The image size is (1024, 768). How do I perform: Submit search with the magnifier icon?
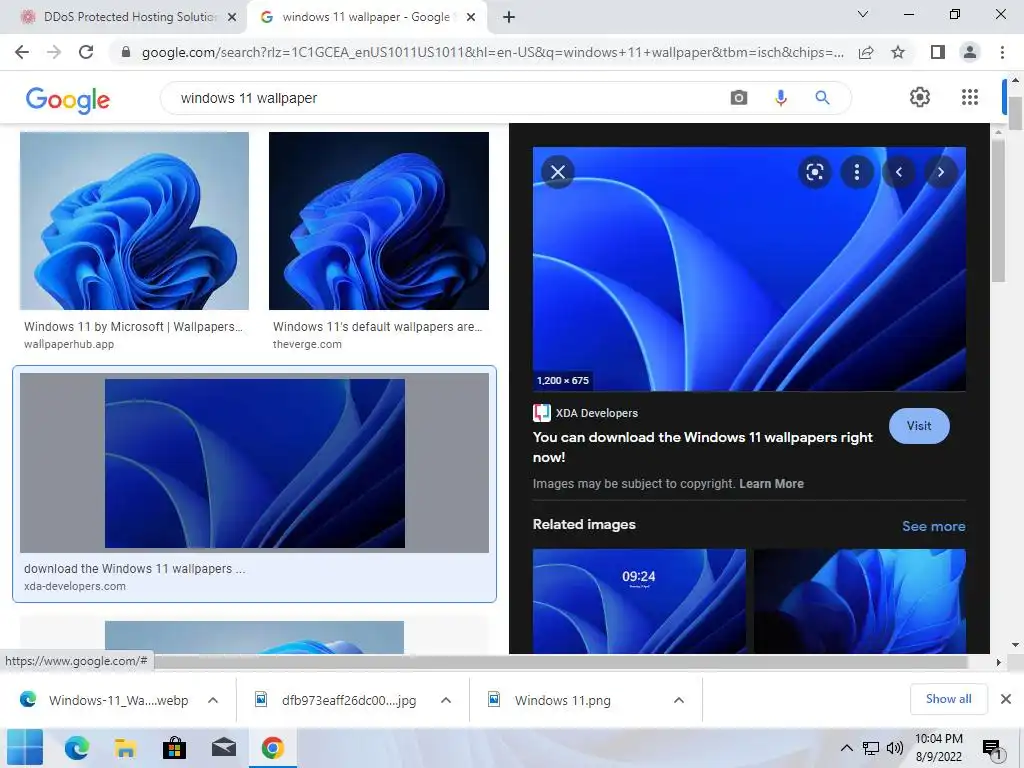pyautogui.click(x=822, y=98)
